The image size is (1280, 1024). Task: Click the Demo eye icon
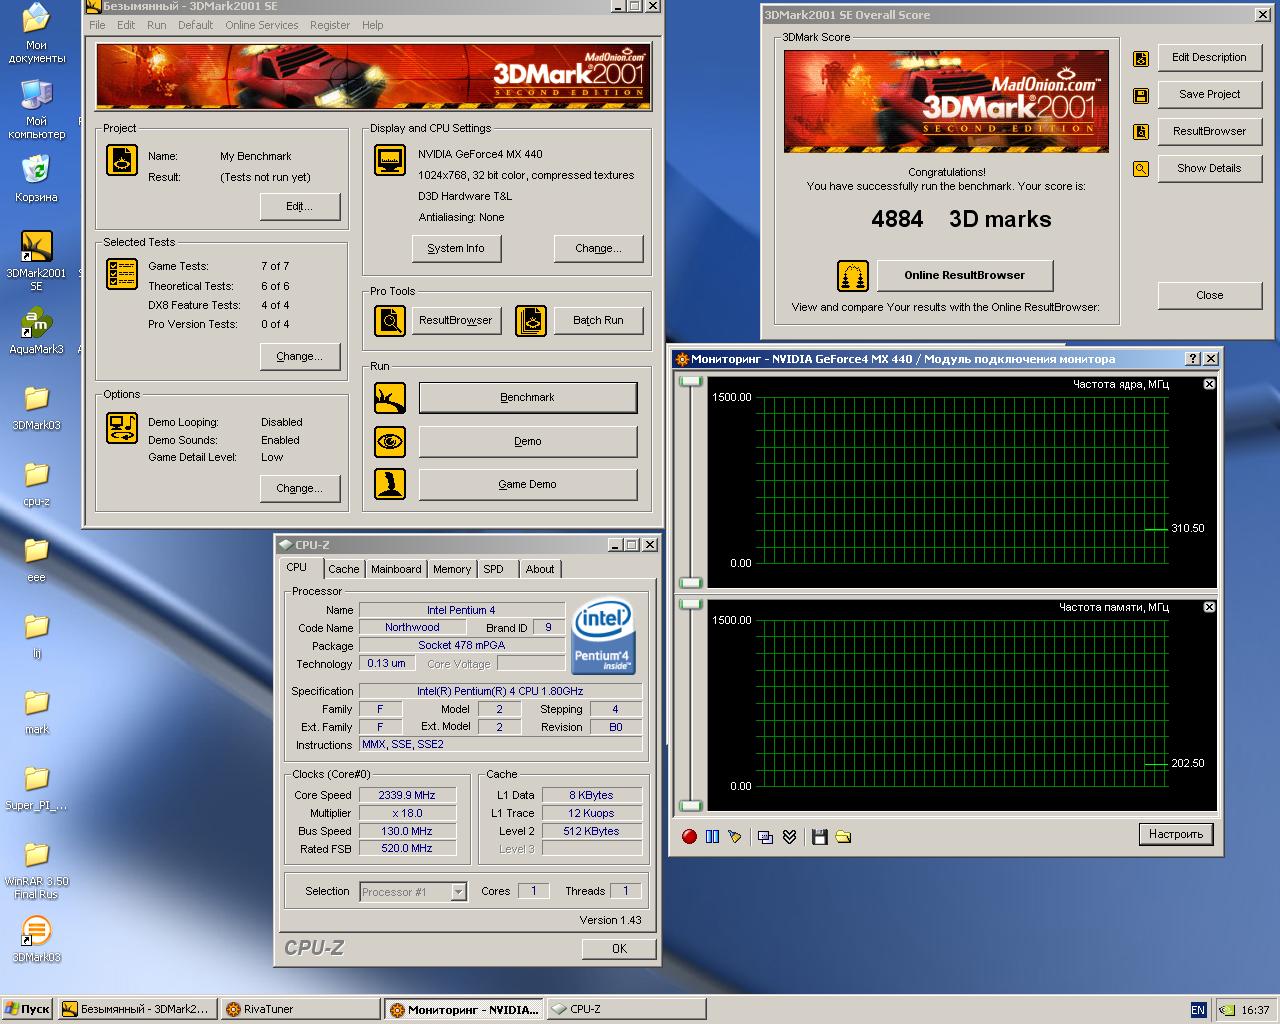click(x=390, y=441)
